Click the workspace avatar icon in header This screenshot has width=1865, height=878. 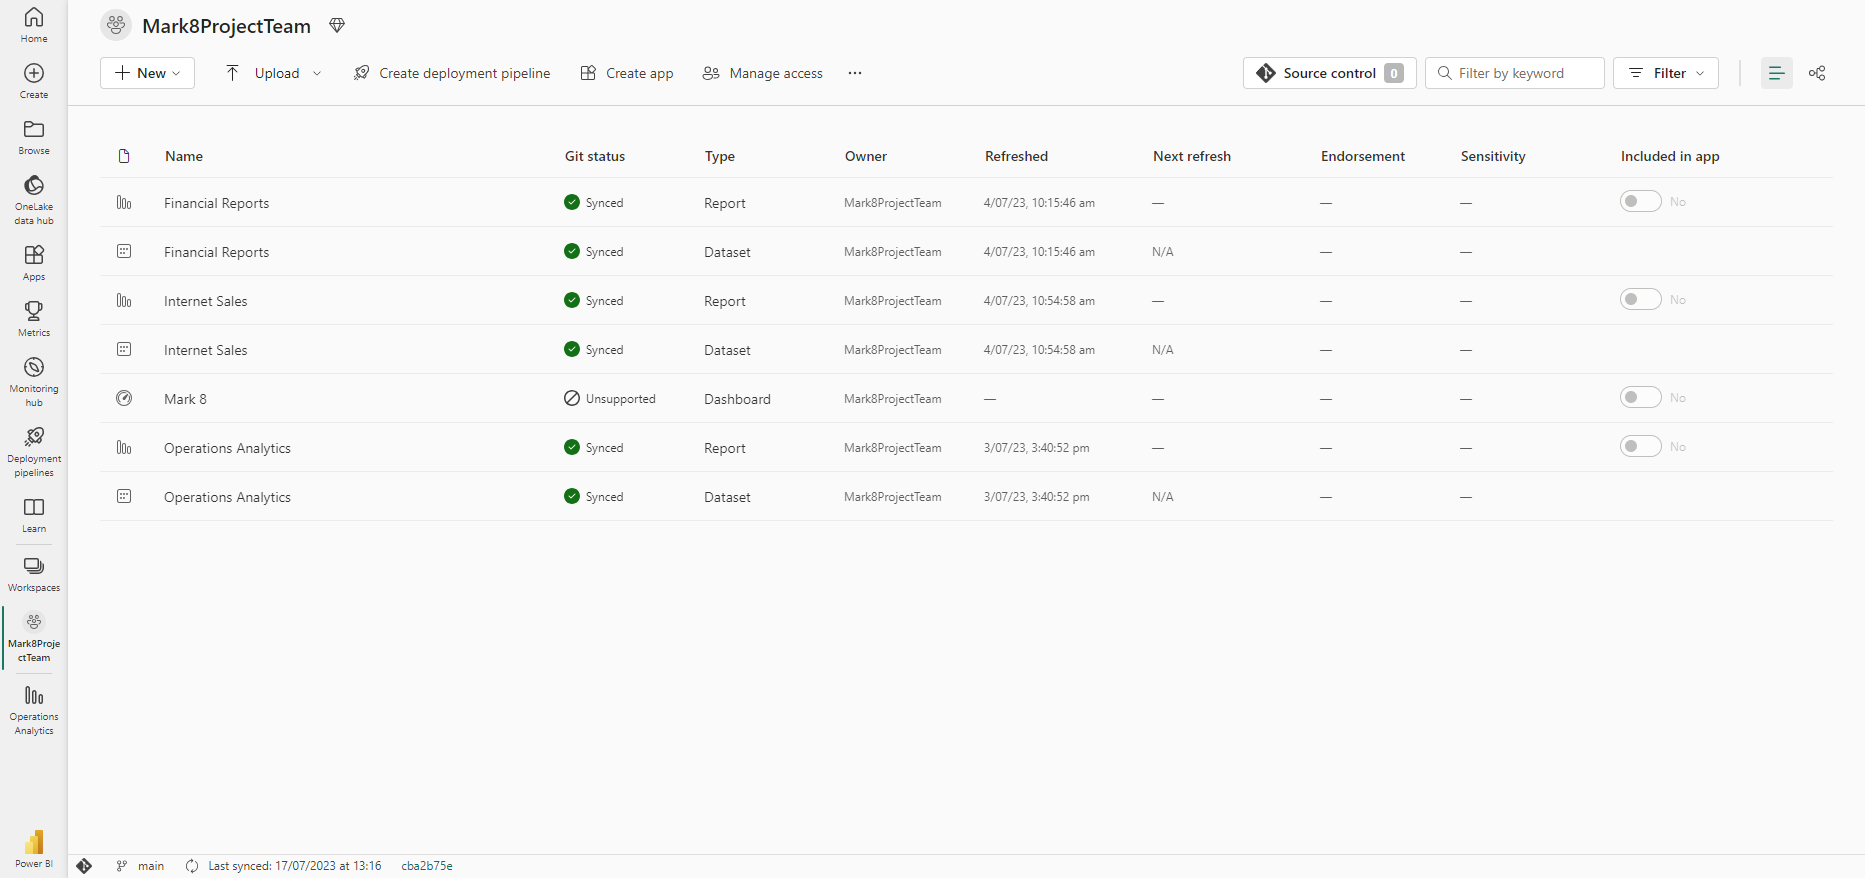(116, 25)
